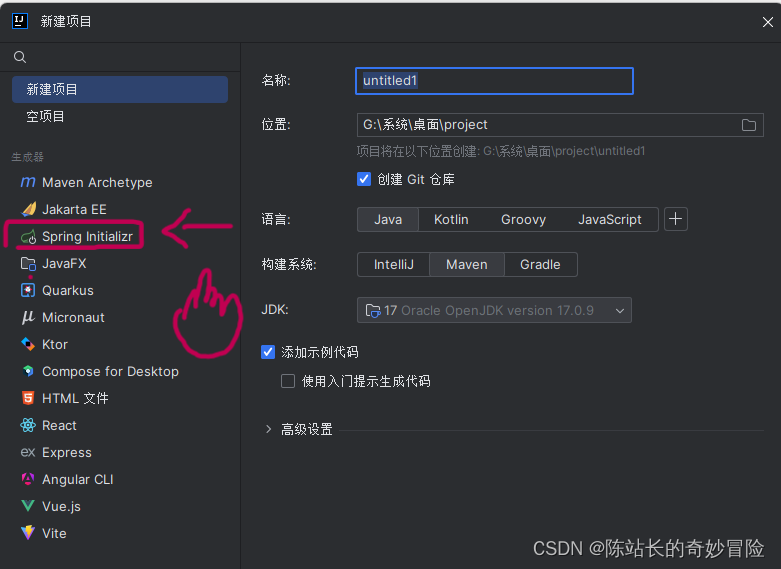Uncheck the Create Git repository checkbox

(364, 179)
